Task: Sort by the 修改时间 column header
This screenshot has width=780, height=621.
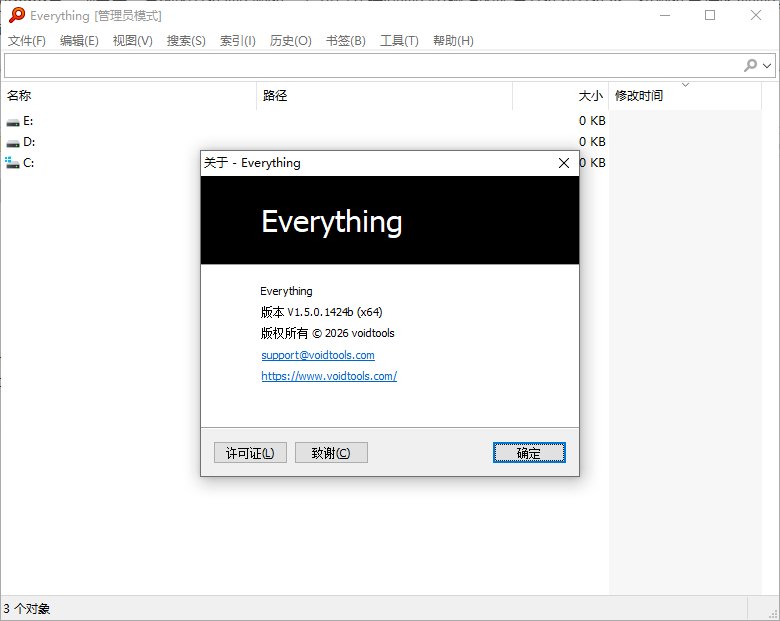Action: (684, 96)
